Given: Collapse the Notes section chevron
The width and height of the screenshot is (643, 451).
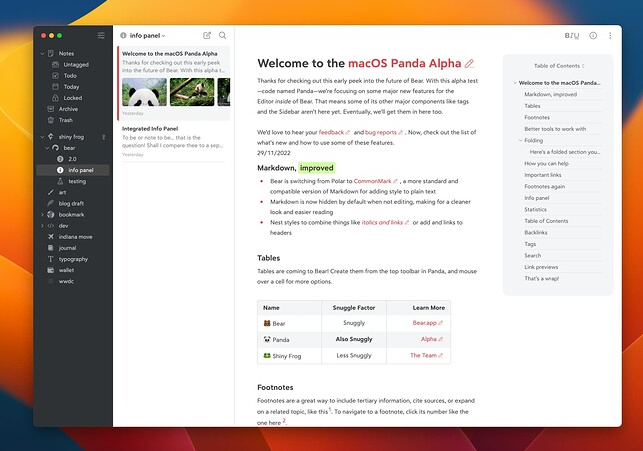Looking at the screenshot, I should pos(42,53).
